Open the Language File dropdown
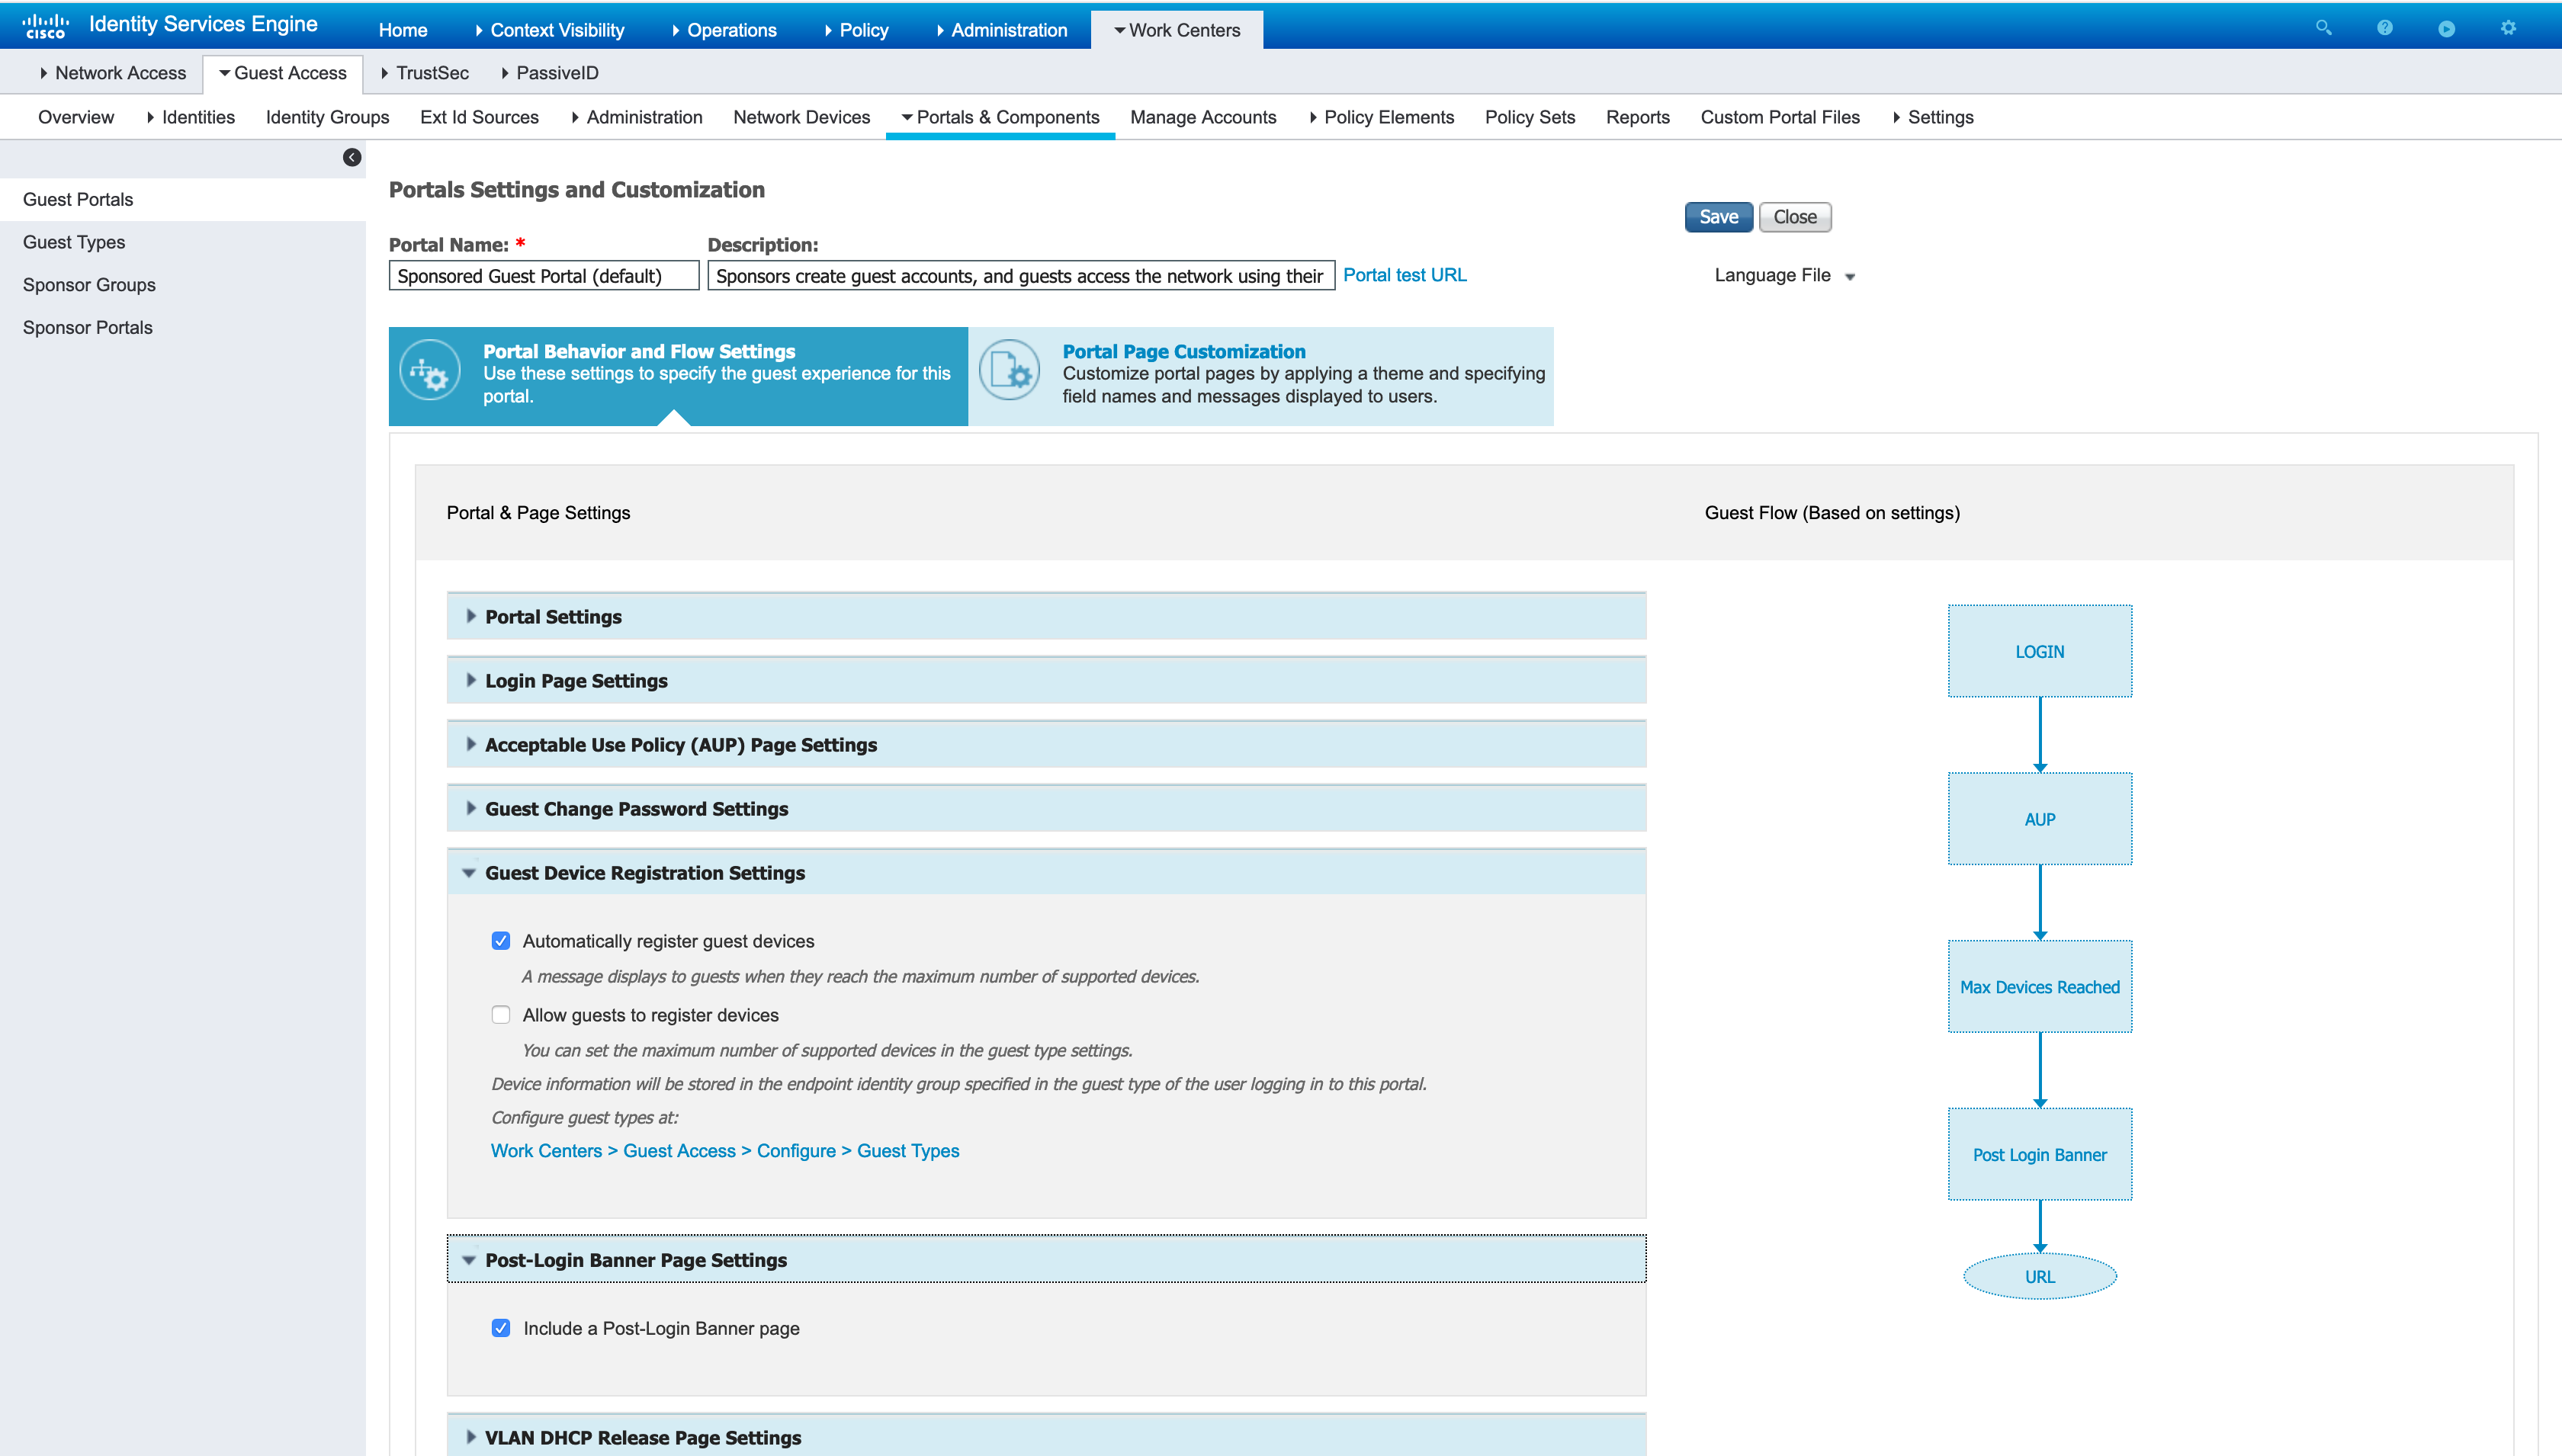This screenshot has height=1456, width=2562. tap(1784, 275)
